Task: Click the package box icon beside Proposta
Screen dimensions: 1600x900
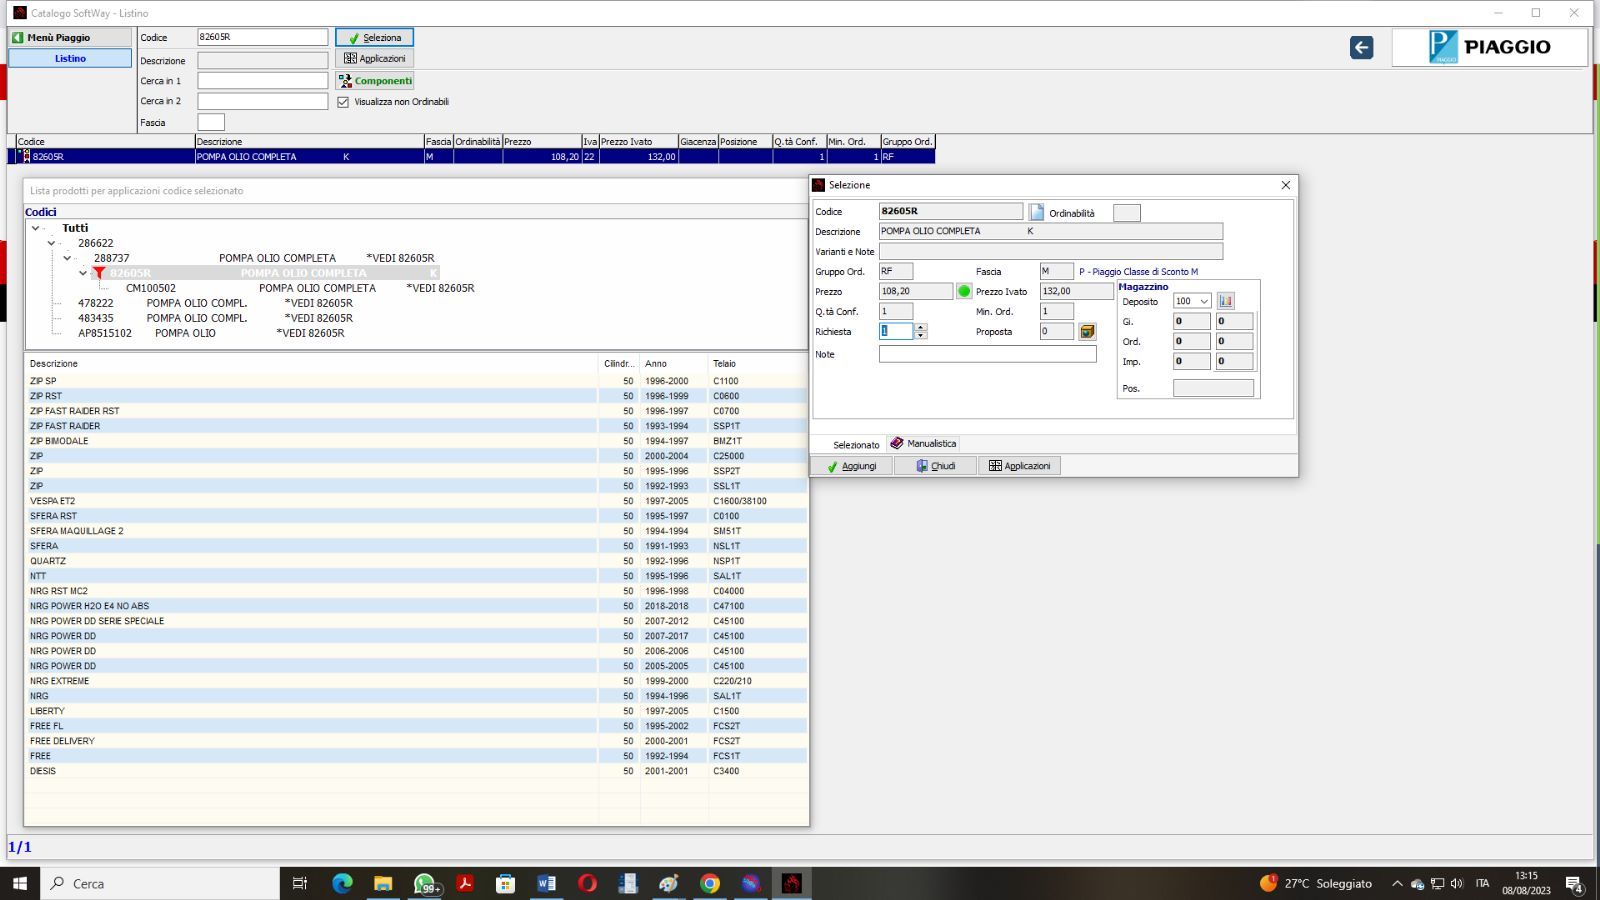Action: pyautogui.click(x=1087, y=331)
